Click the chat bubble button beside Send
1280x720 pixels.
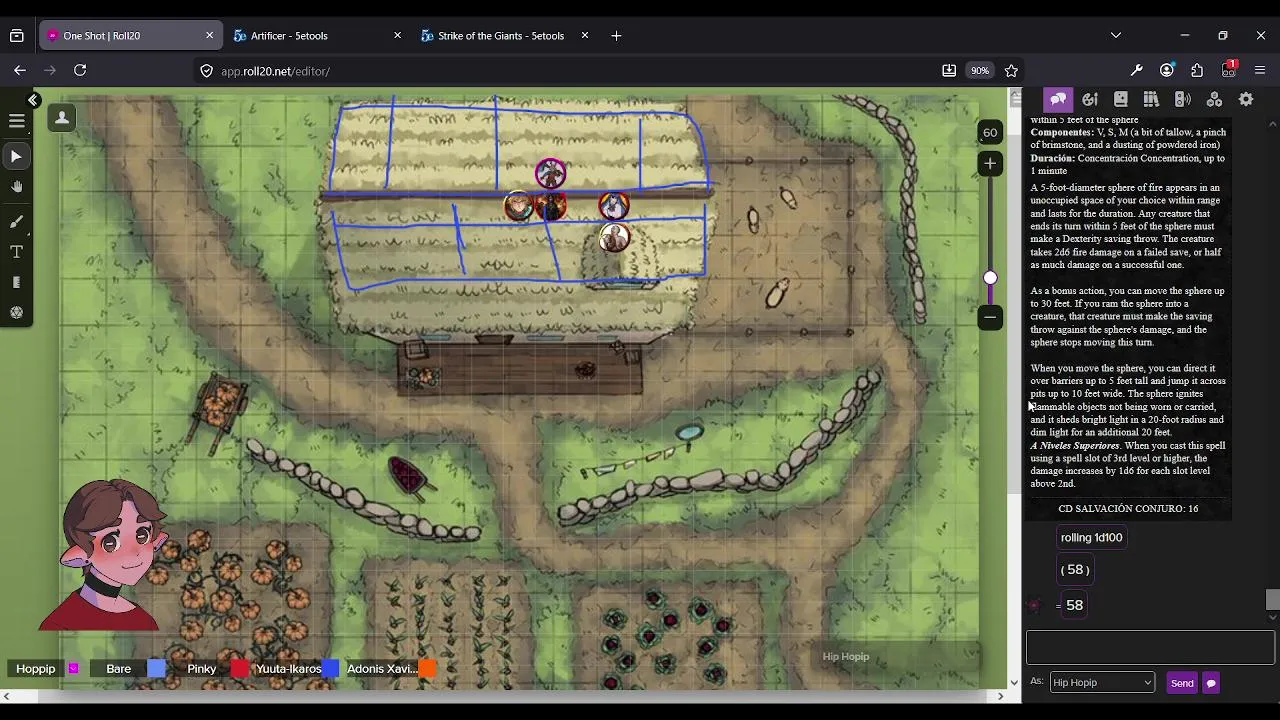(x=1211, y=683)
